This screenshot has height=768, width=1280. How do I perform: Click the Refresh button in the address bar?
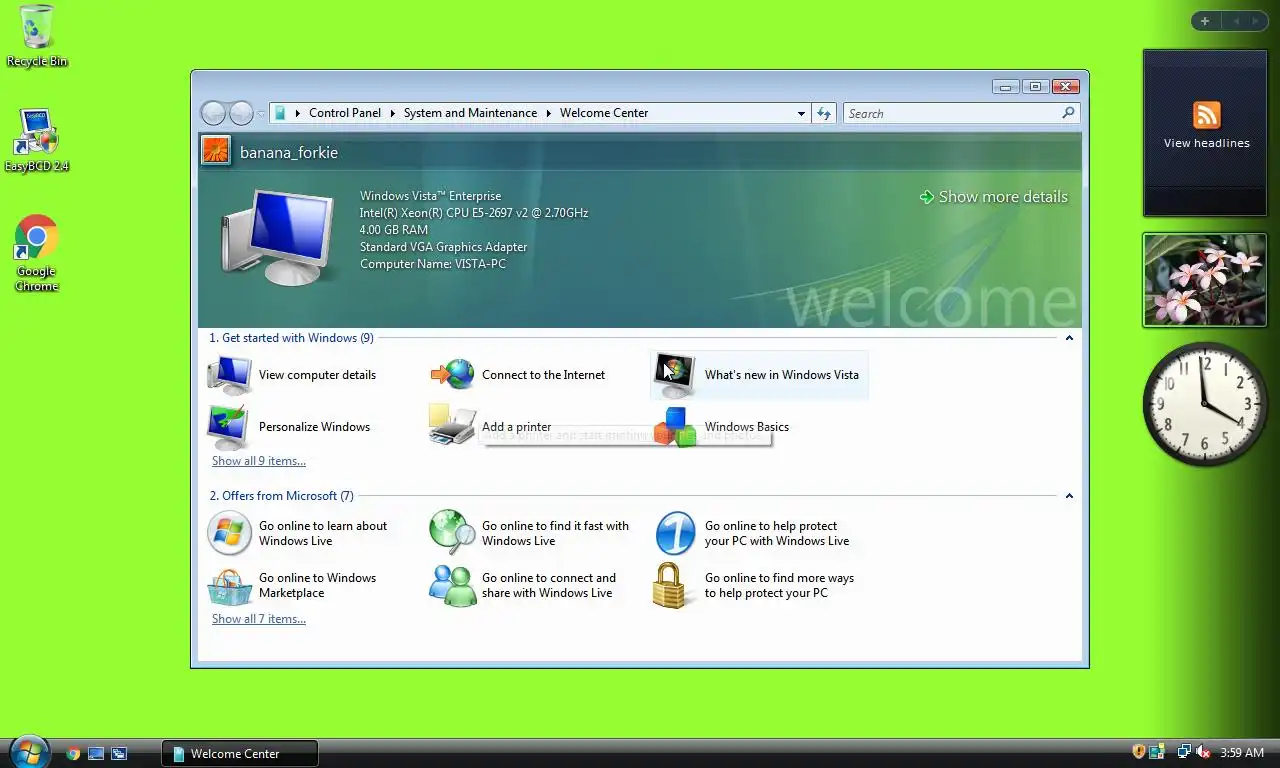[824, 113]
